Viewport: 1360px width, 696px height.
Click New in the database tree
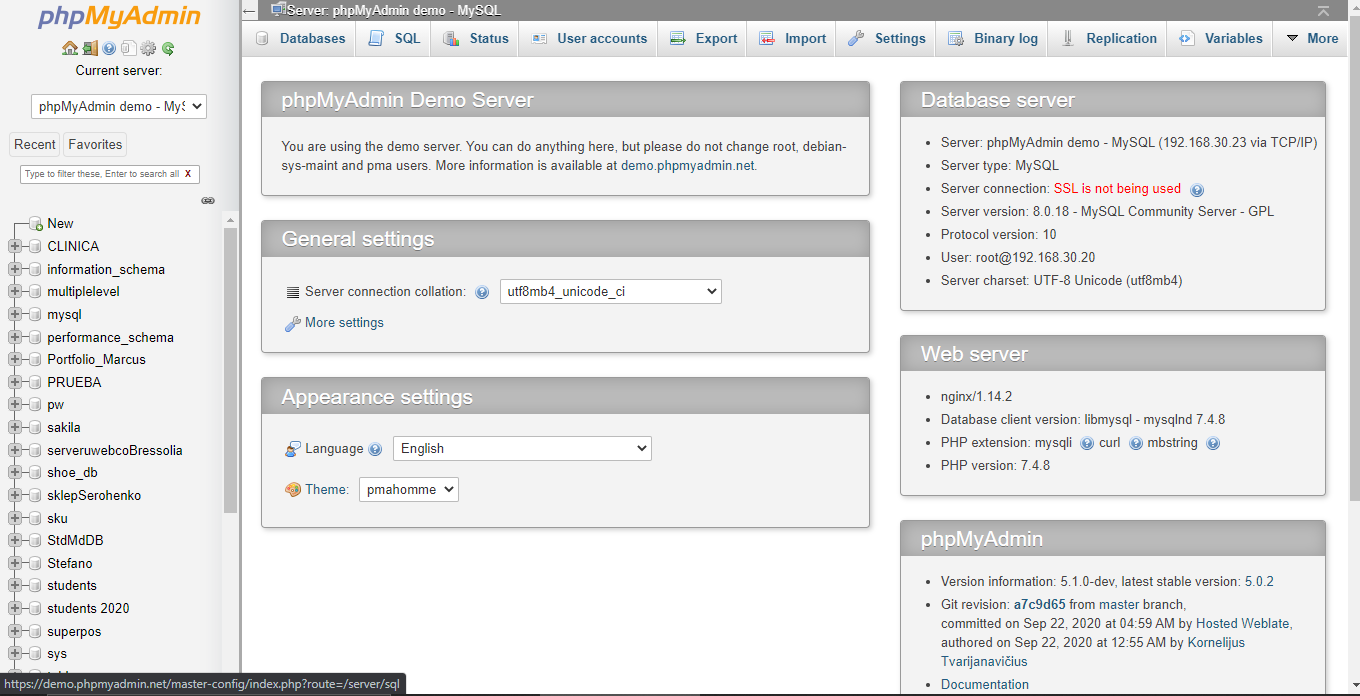pos(60,224)
